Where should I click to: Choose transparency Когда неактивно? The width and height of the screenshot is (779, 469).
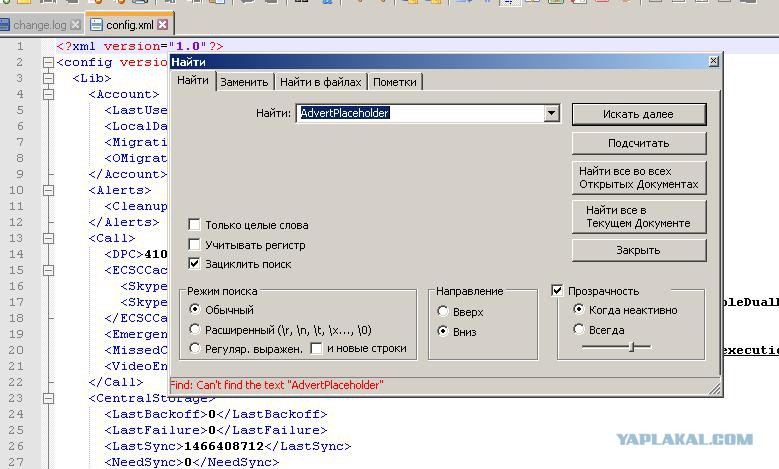[x=578, y=310]
